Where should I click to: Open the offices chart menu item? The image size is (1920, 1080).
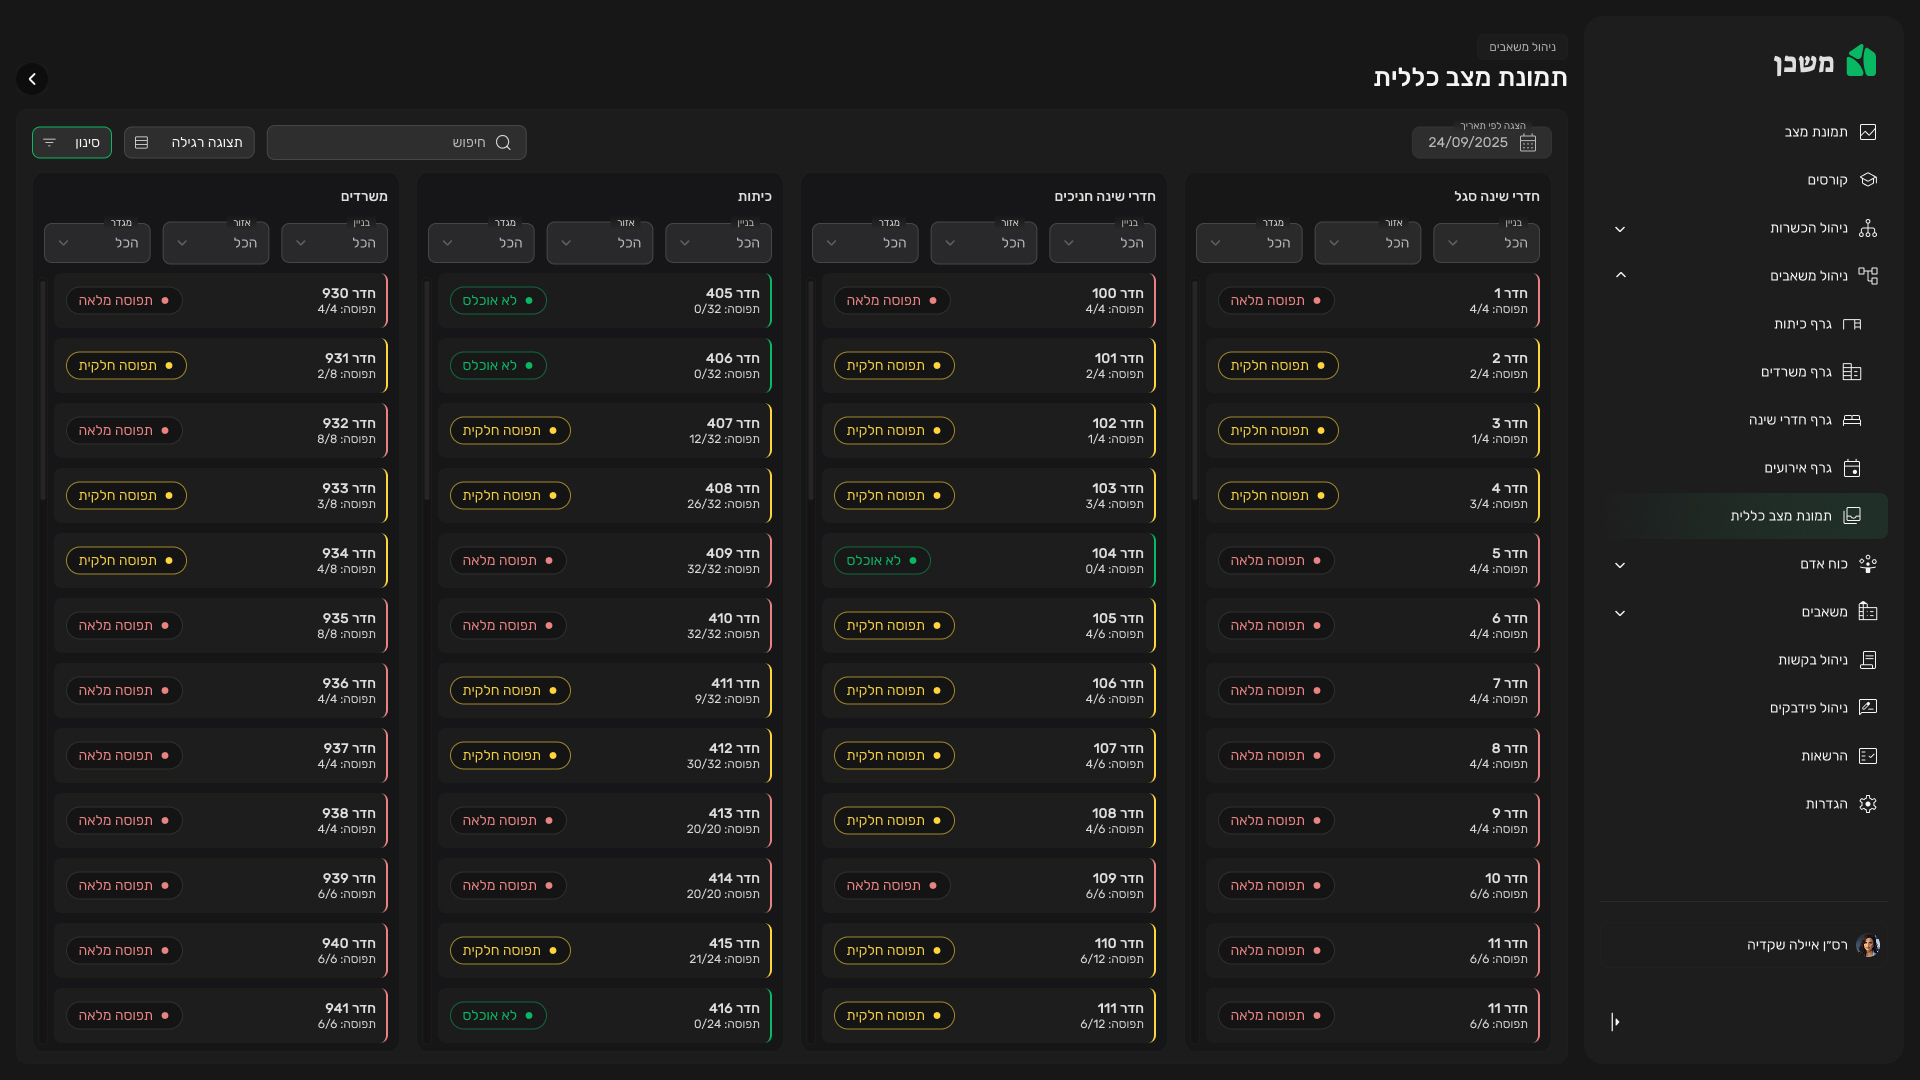[1796, 372]
